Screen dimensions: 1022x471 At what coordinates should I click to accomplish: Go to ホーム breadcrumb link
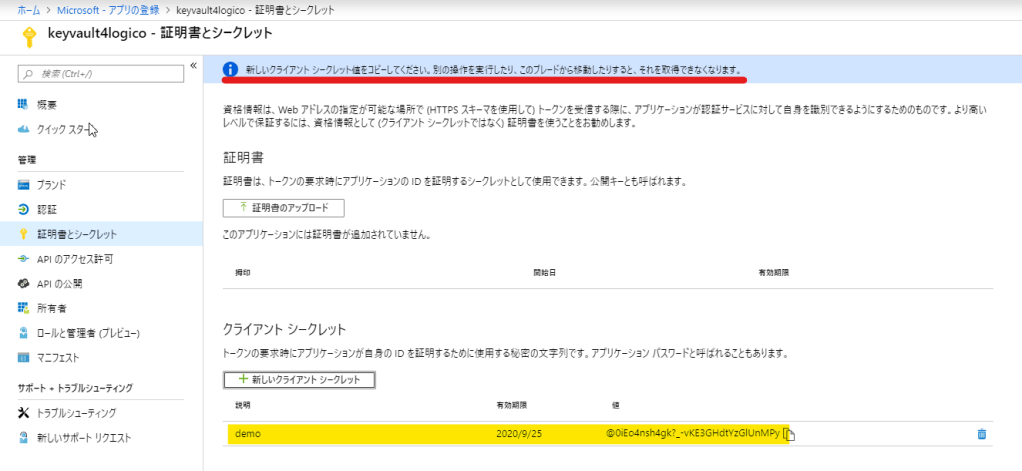tap(28, 9)
